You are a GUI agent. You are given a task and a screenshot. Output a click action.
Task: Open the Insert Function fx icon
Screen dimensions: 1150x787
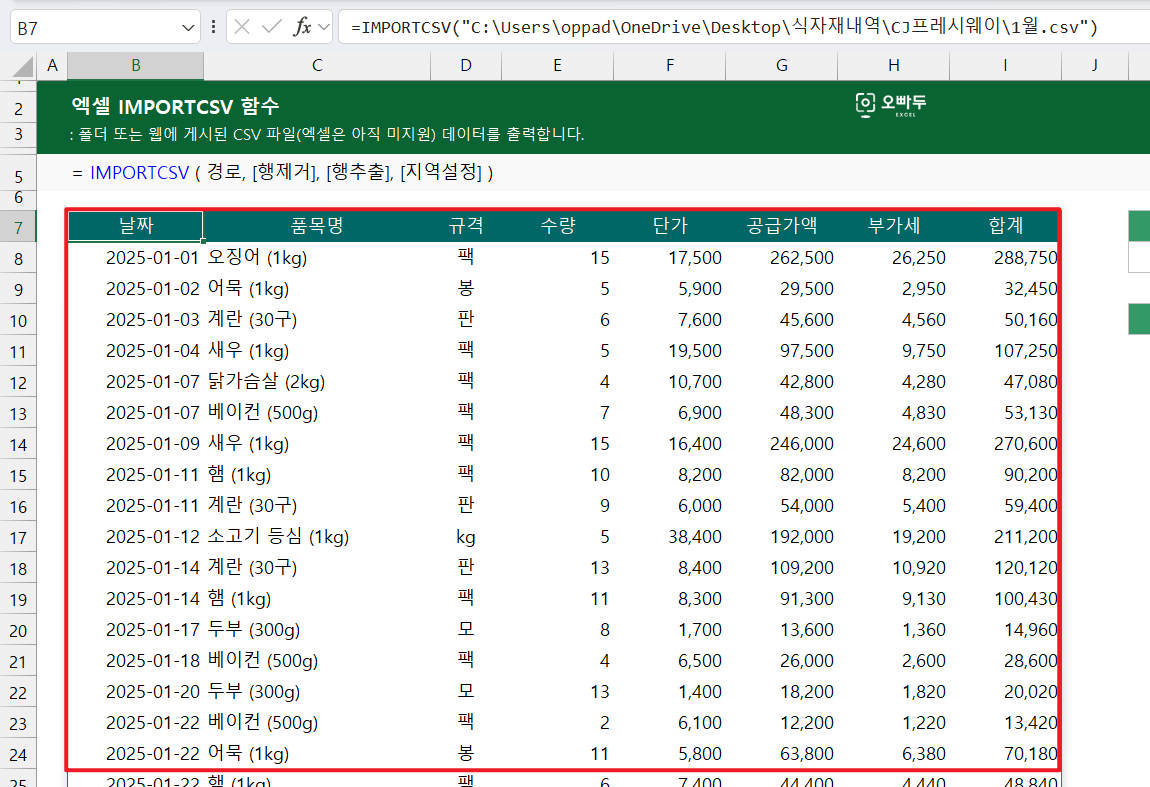[x=301, y=27]
